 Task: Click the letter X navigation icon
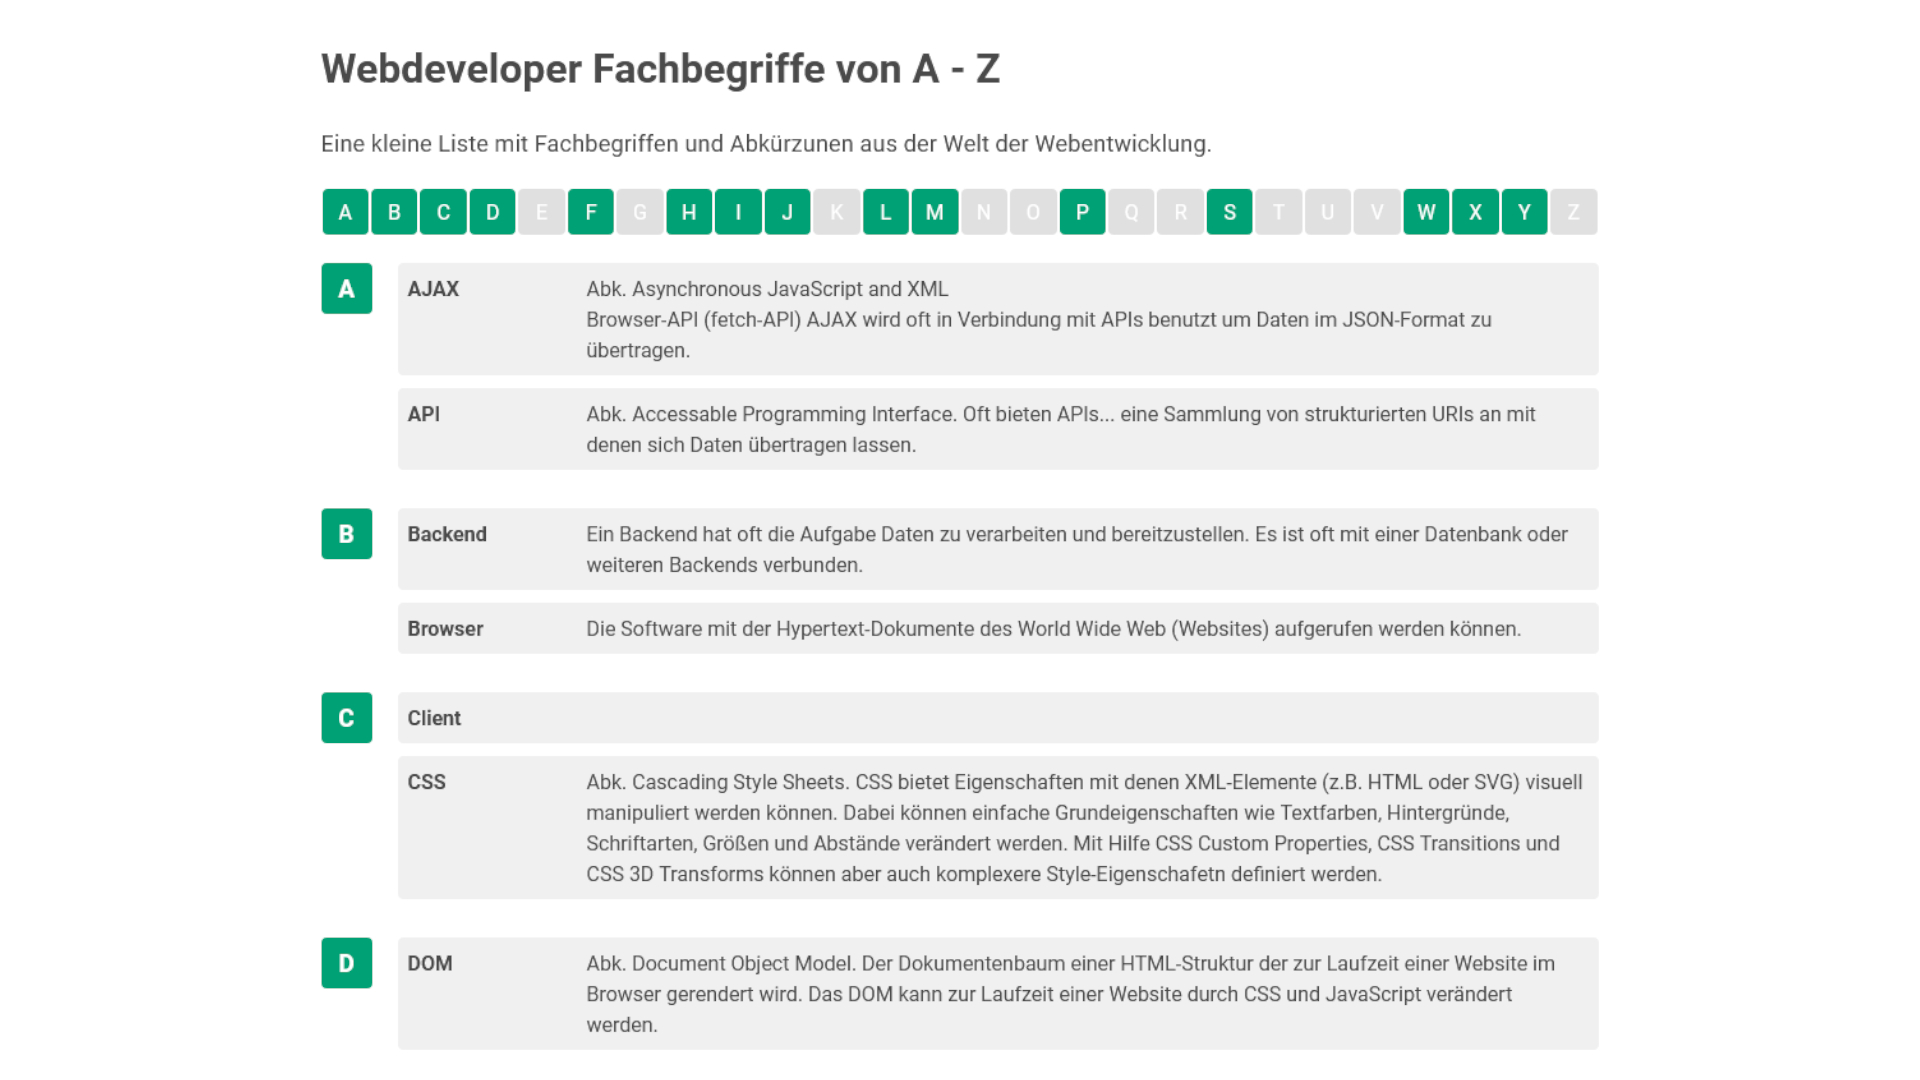coord(1476,211)
